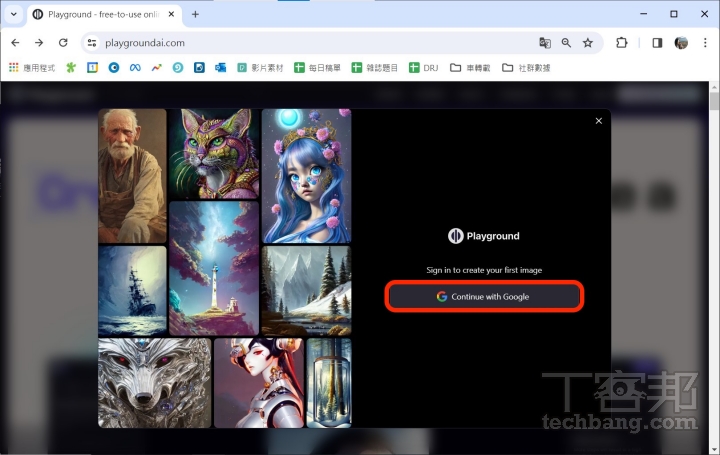Open the trend chart bookmark icon
The image size is (720, 455).
pos(157,68)
